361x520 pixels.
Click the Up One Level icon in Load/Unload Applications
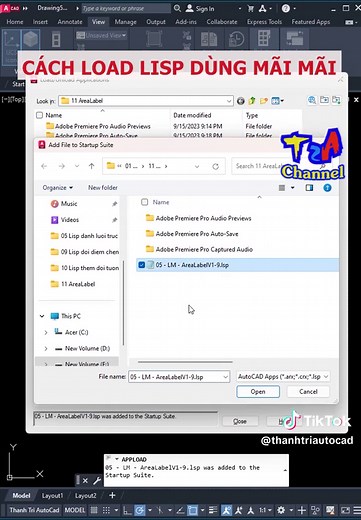pyautogui.click(x=252, y=101)
